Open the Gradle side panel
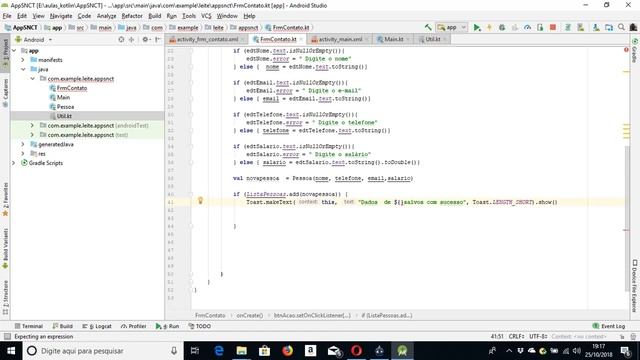 pos(635,51)
